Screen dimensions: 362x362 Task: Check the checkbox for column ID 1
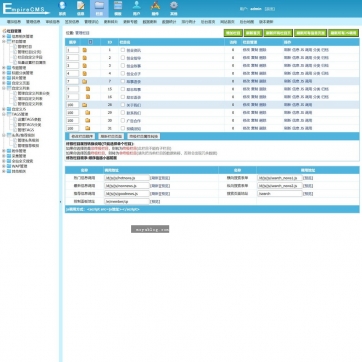pos(123,50)
